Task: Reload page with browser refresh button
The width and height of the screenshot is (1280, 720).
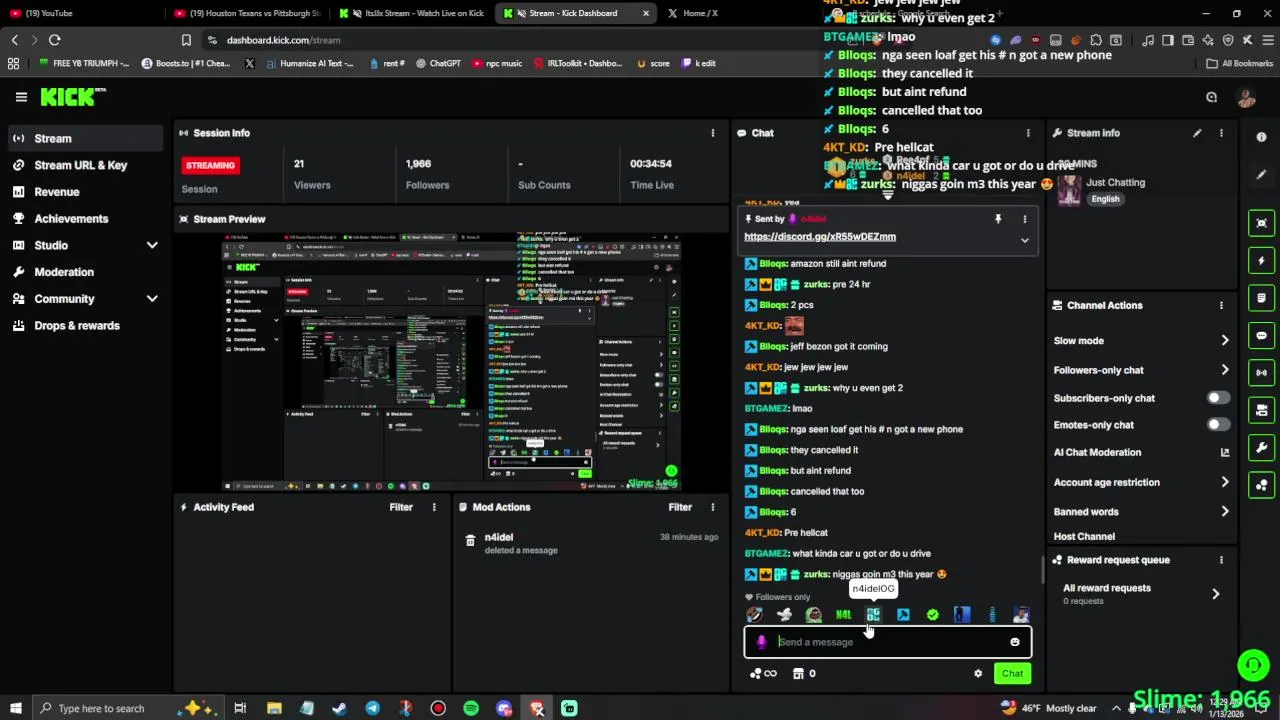Action: click(54, 40)
